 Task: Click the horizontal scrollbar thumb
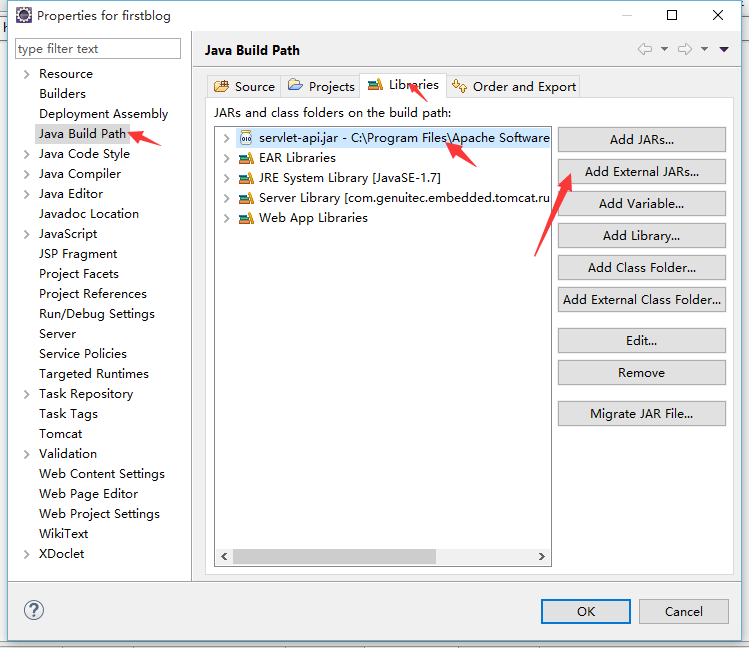click(x=334, y=556)
